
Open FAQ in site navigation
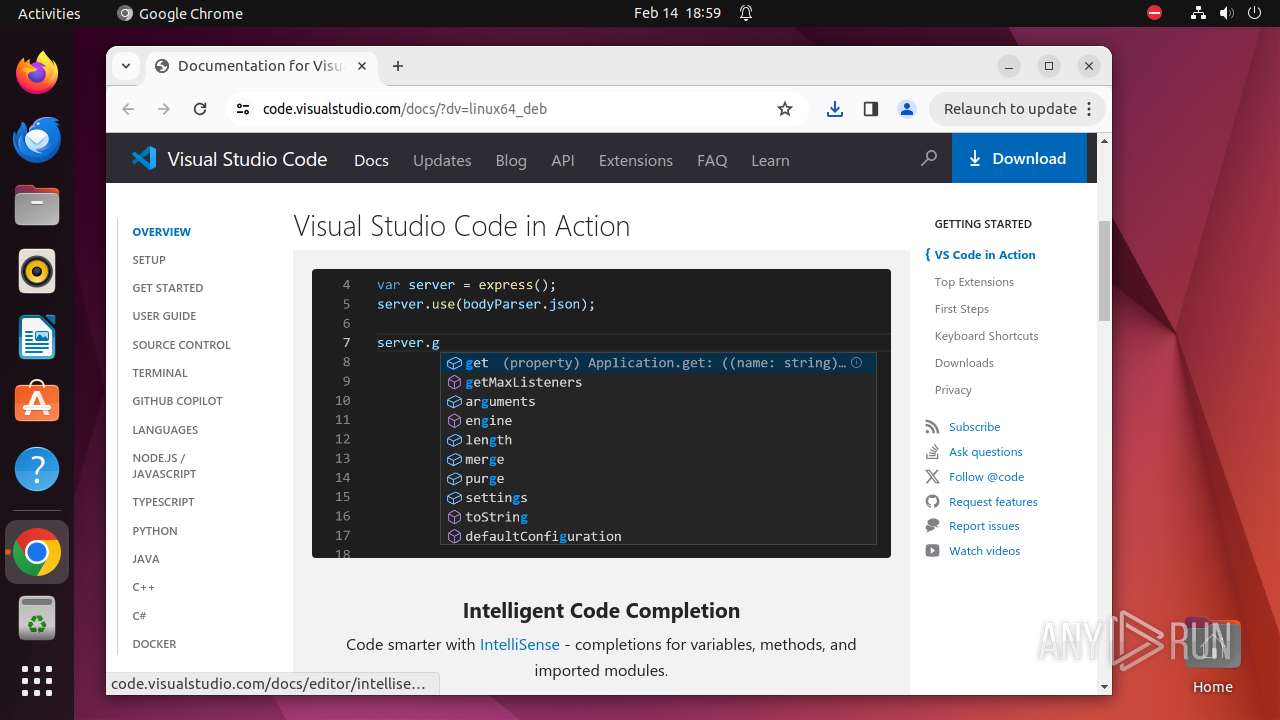tap(712, 160)
